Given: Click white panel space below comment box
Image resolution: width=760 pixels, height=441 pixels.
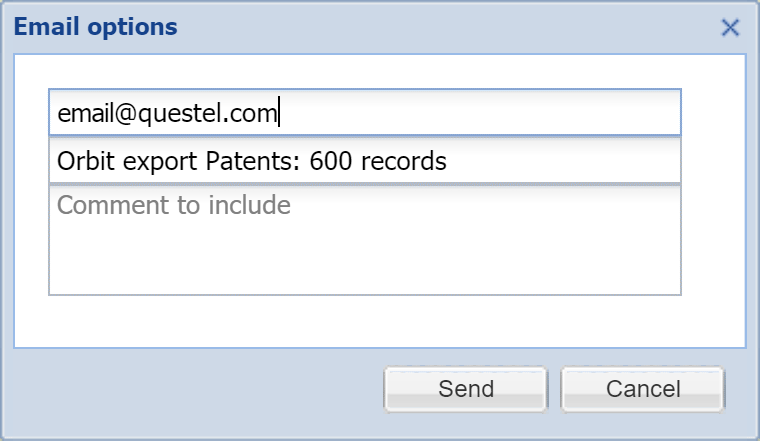Looking at the screenshot, I should (380, 322).
